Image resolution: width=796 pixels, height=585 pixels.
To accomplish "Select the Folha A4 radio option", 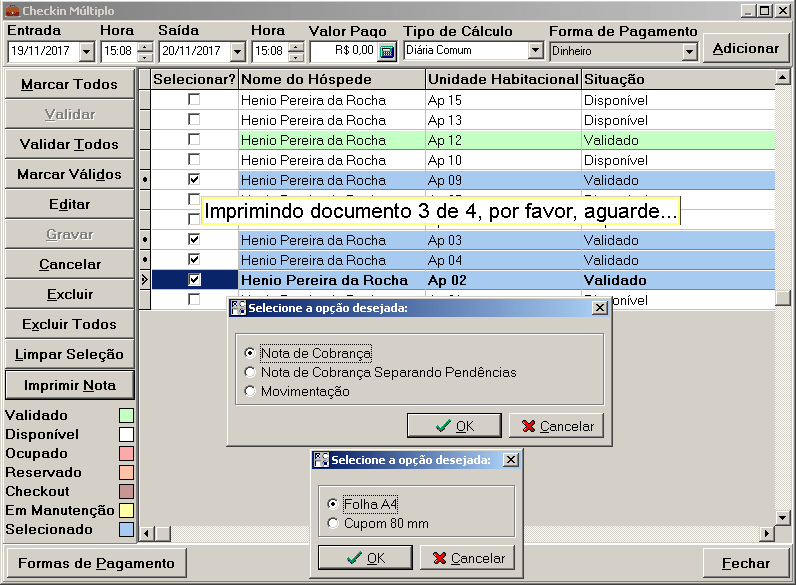I will [x=333, y=504].
